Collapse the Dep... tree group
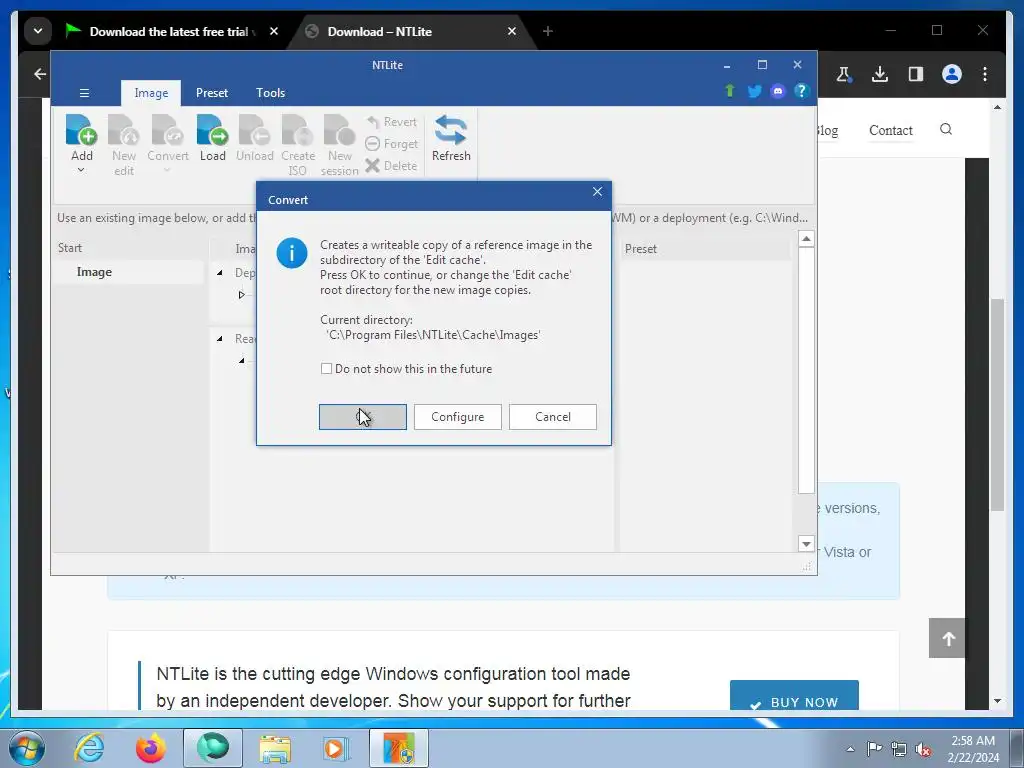1024x768 pixels. click(x=219, y=273)
